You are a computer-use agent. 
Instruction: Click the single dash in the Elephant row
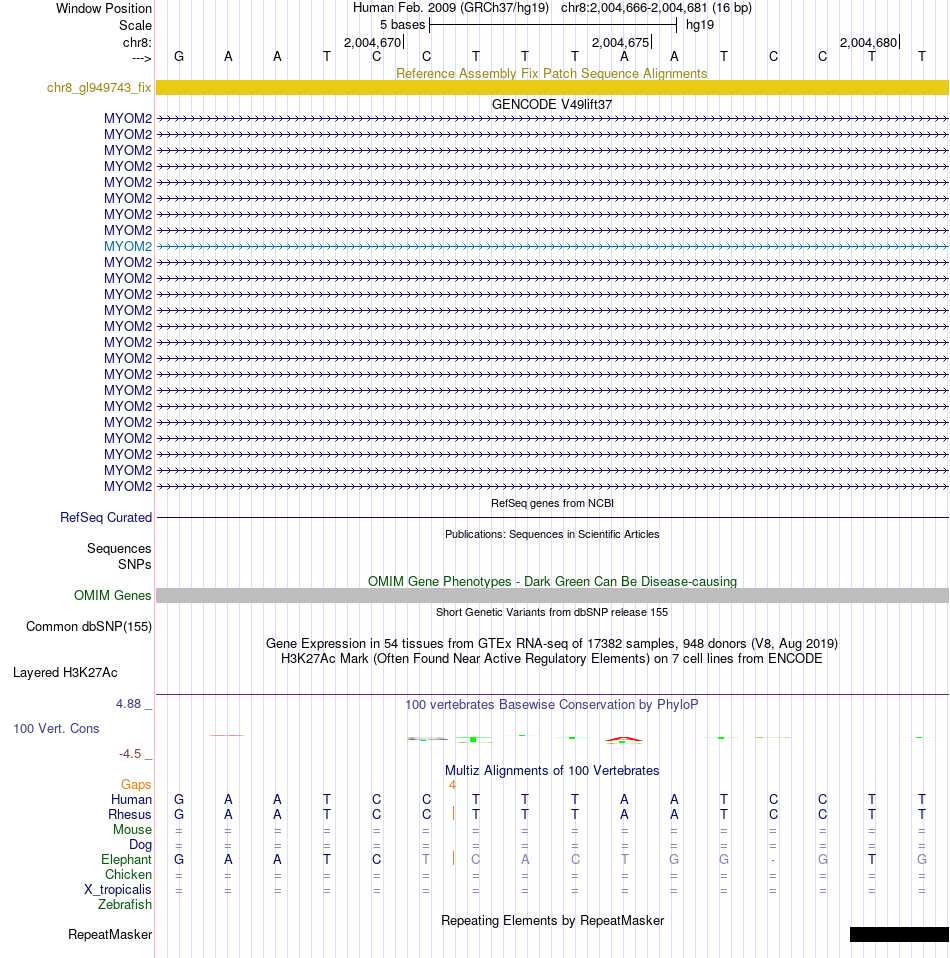pyautogui.click(x=773, y=860)
